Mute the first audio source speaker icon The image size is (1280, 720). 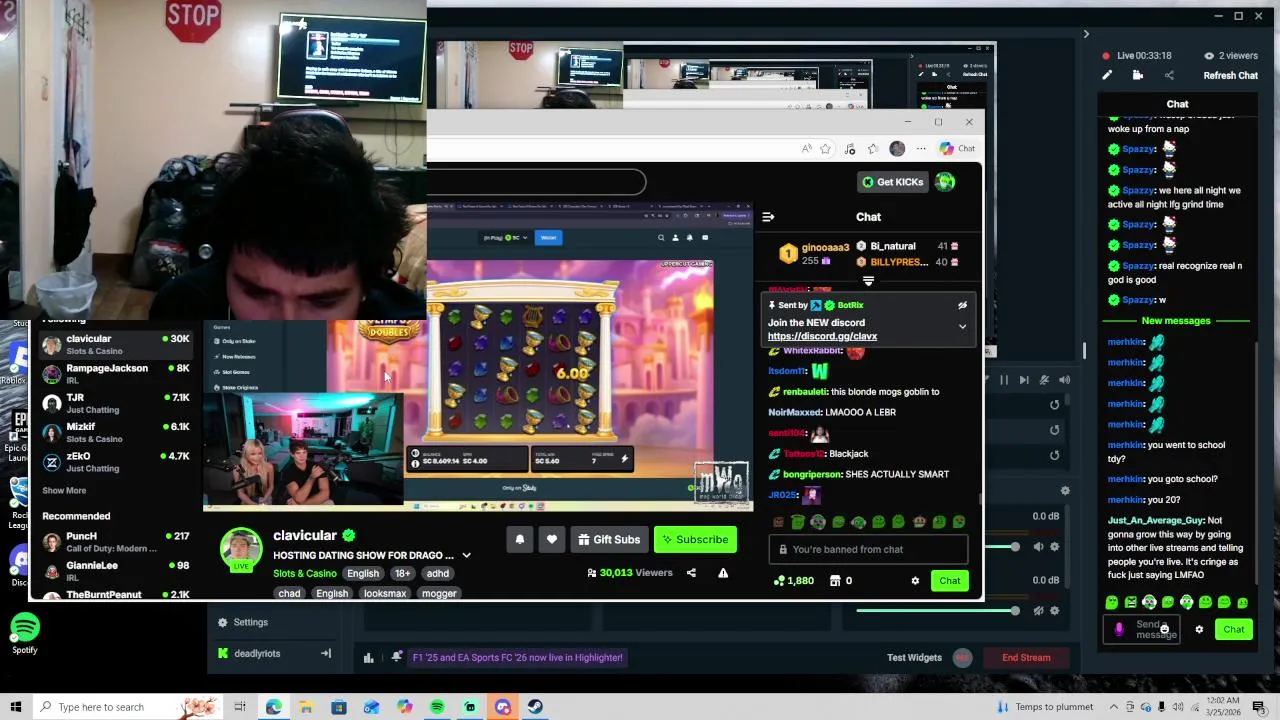tap(1039, 547)
